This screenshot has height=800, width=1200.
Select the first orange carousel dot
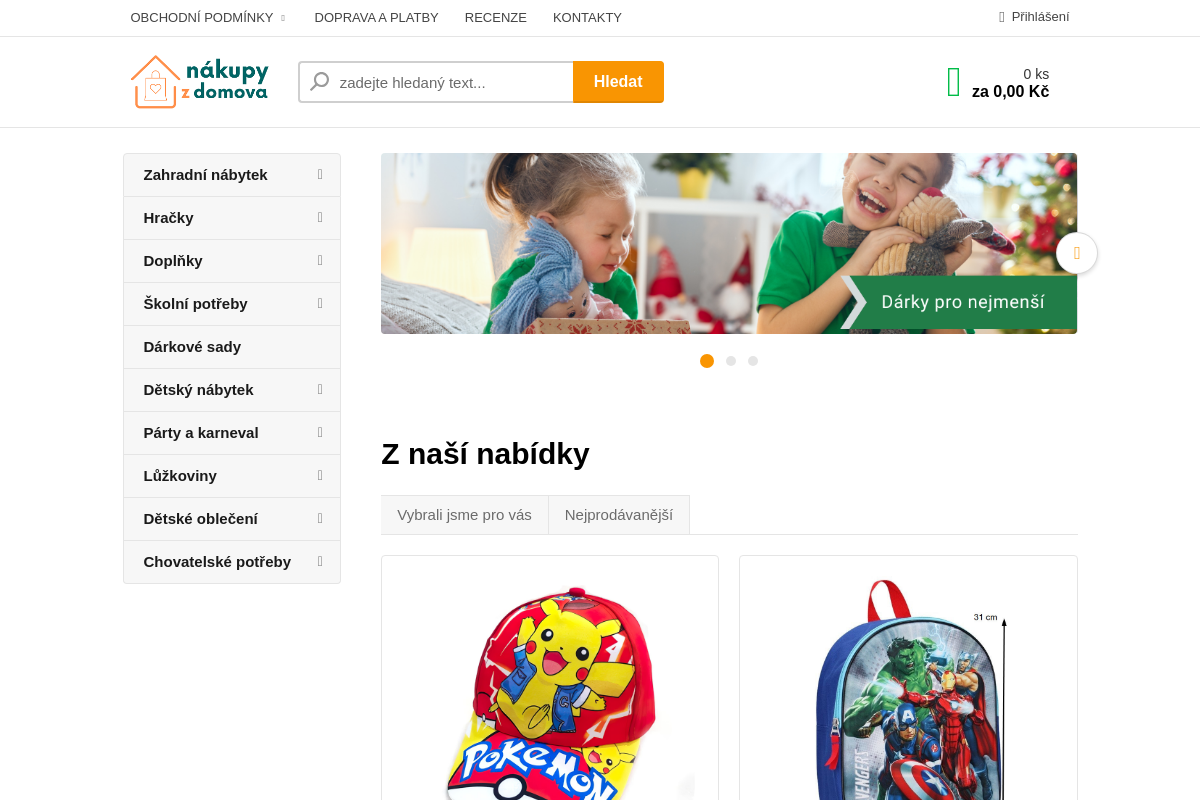(x=707, y=361)
